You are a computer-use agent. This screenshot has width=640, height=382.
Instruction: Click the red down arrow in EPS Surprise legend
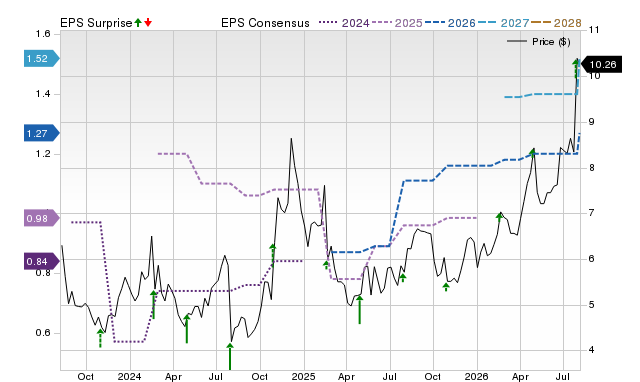tap(148, 22)
